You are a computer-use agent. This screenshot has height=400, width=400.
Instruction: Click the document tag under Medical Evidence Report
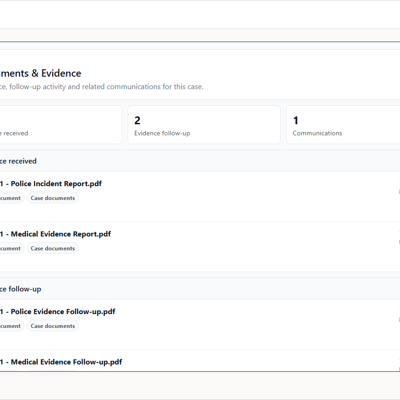click(x=11, y=248)
